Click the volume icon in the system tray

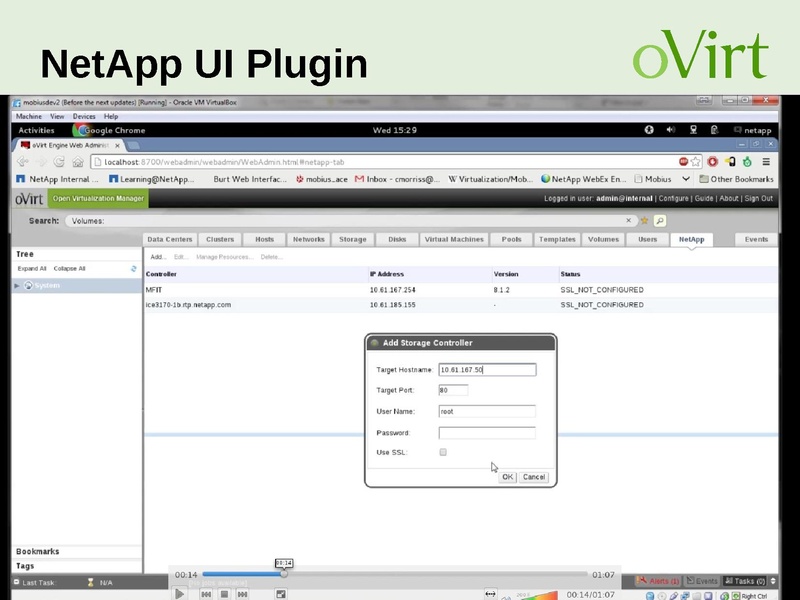pyautogui.click(x=670, y=129)
